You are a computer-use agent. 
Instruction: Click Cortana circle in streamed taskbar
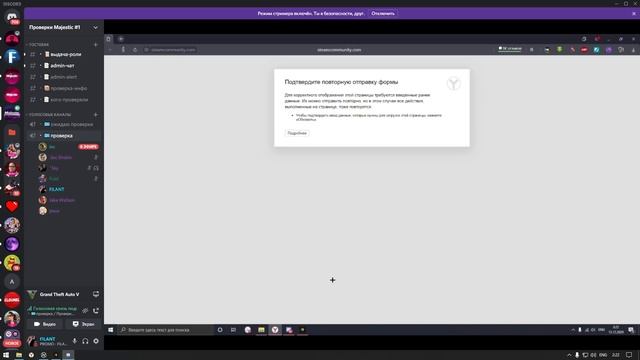click(220, 330)
